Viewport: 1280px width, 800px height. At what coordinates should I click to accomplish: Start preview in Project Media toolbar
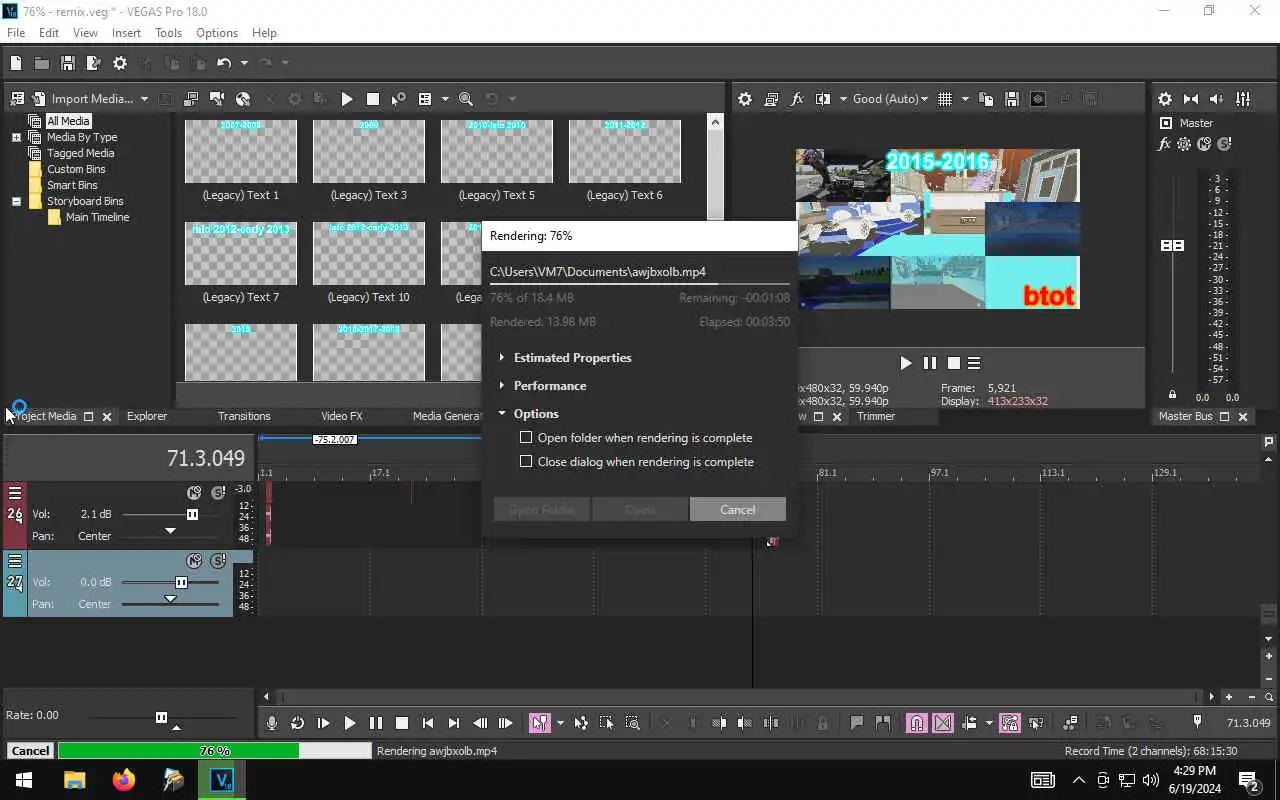click(x=347, y=99)
